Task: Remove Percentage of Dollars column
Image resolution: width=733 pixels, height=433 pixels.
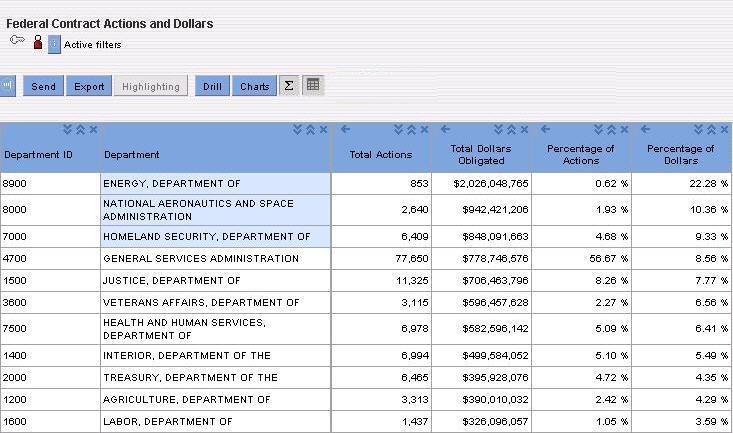Action: [725, 130]
